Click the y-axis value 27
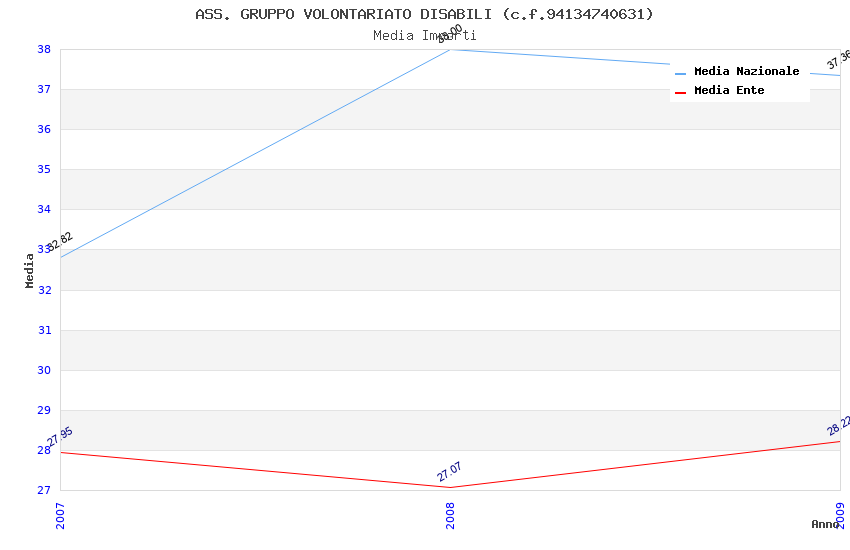850x550 pixels. coord(44,490)
